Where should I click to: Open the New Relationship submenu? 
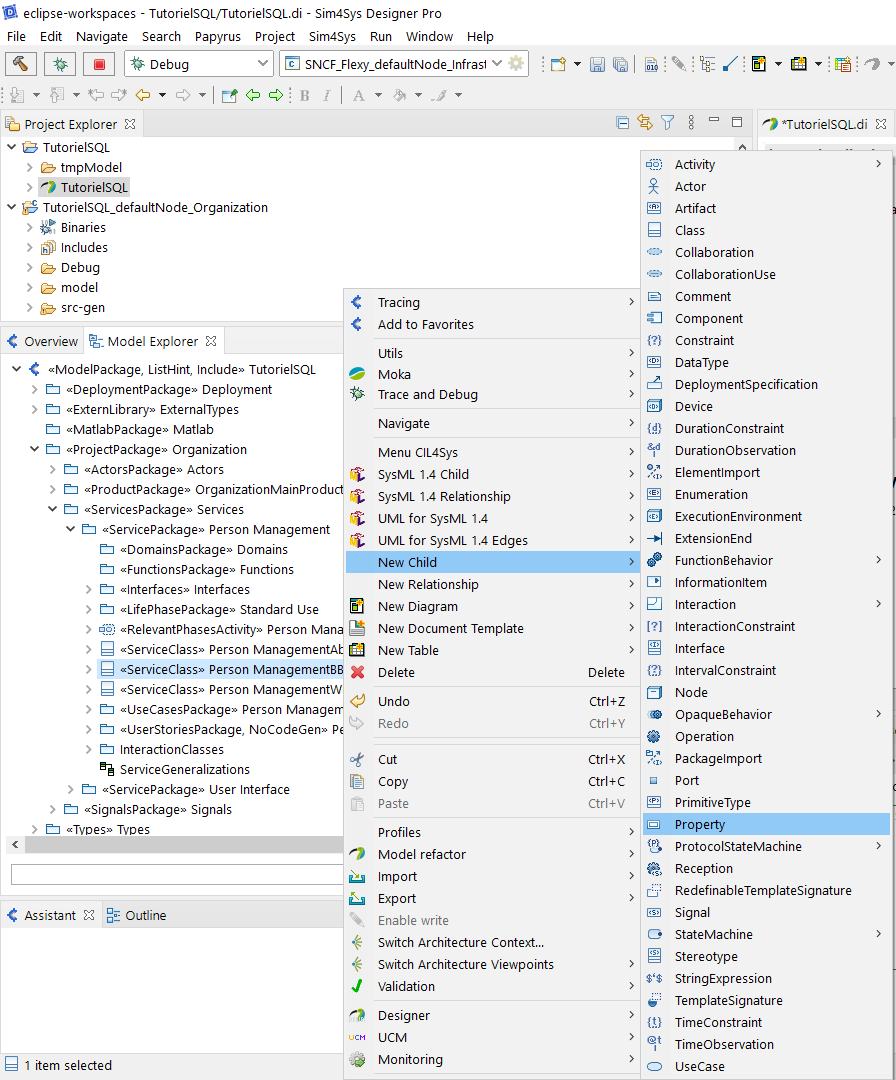tap(492, 584)
